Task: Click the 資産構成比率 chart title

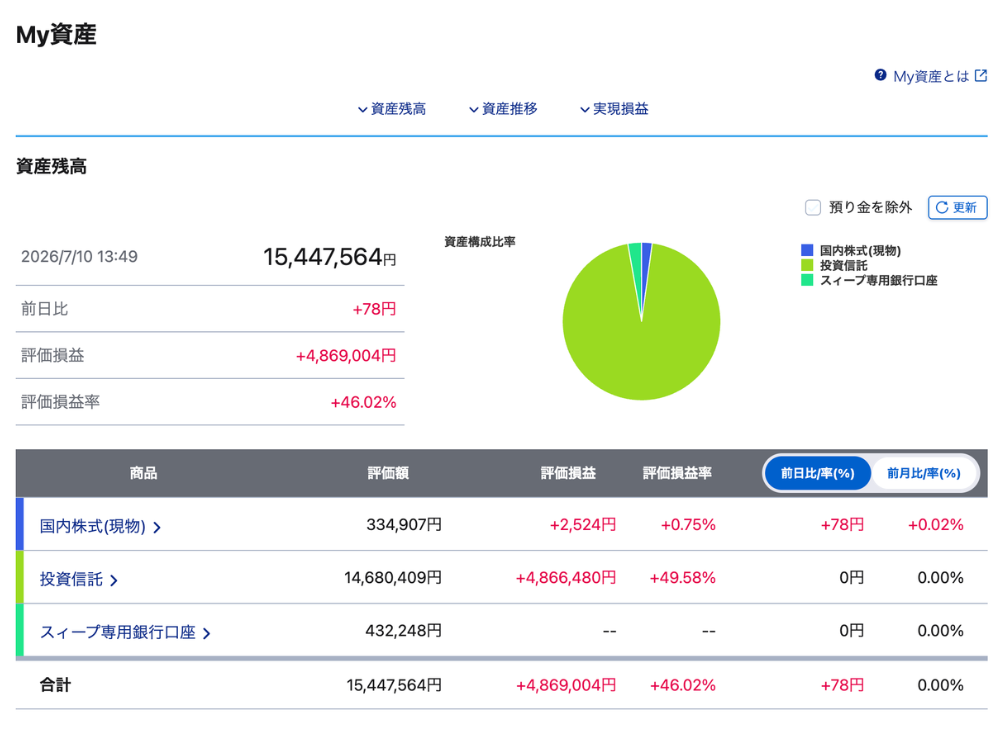Action: tap(480, 242)
